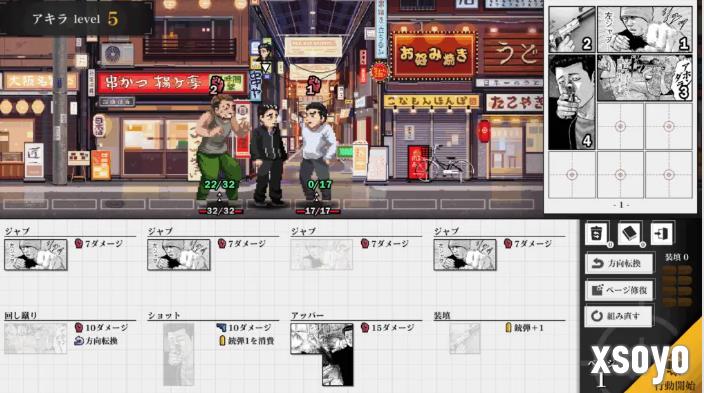Click the green 22/32 damage preview text
The height and width of the screenshot is (393, 704).
(x=219, y=185)
